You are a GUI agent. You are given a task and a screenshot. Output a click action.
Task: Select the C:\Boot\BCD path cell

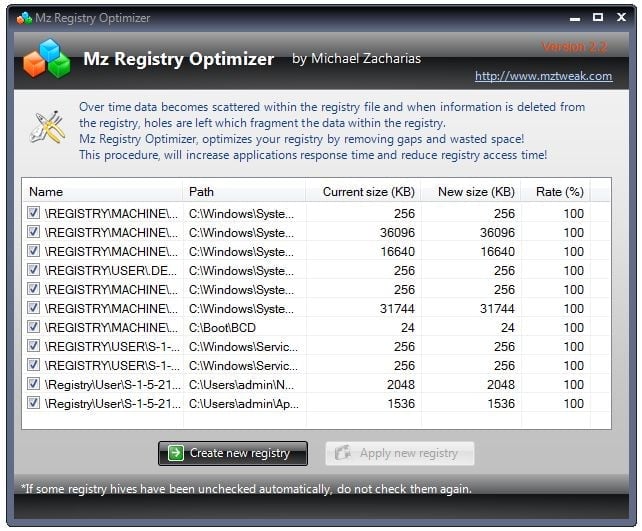click(222, 328)
